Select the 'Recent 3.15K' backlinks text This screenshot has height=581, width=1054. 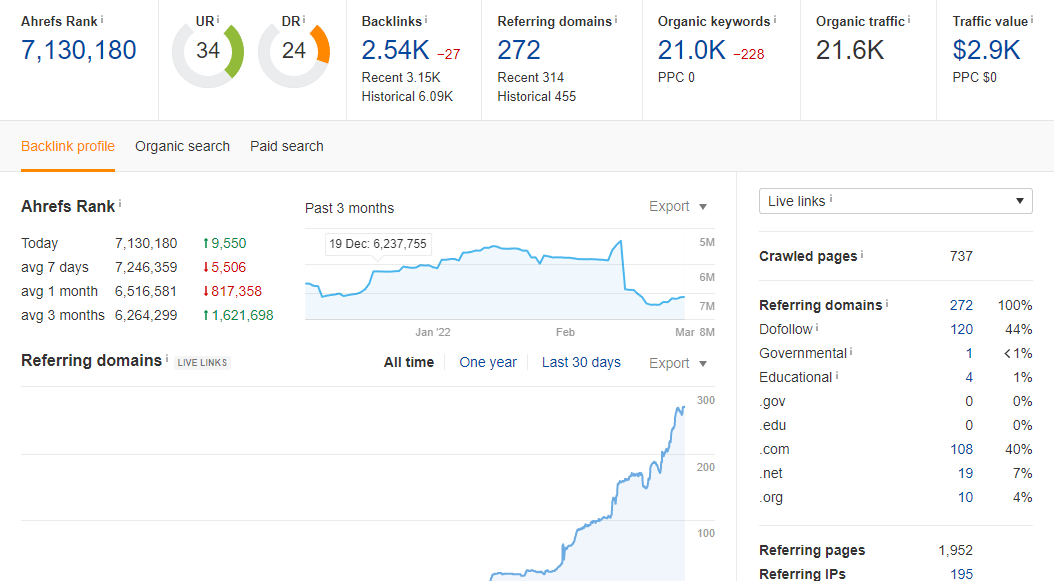click(401, 77)
